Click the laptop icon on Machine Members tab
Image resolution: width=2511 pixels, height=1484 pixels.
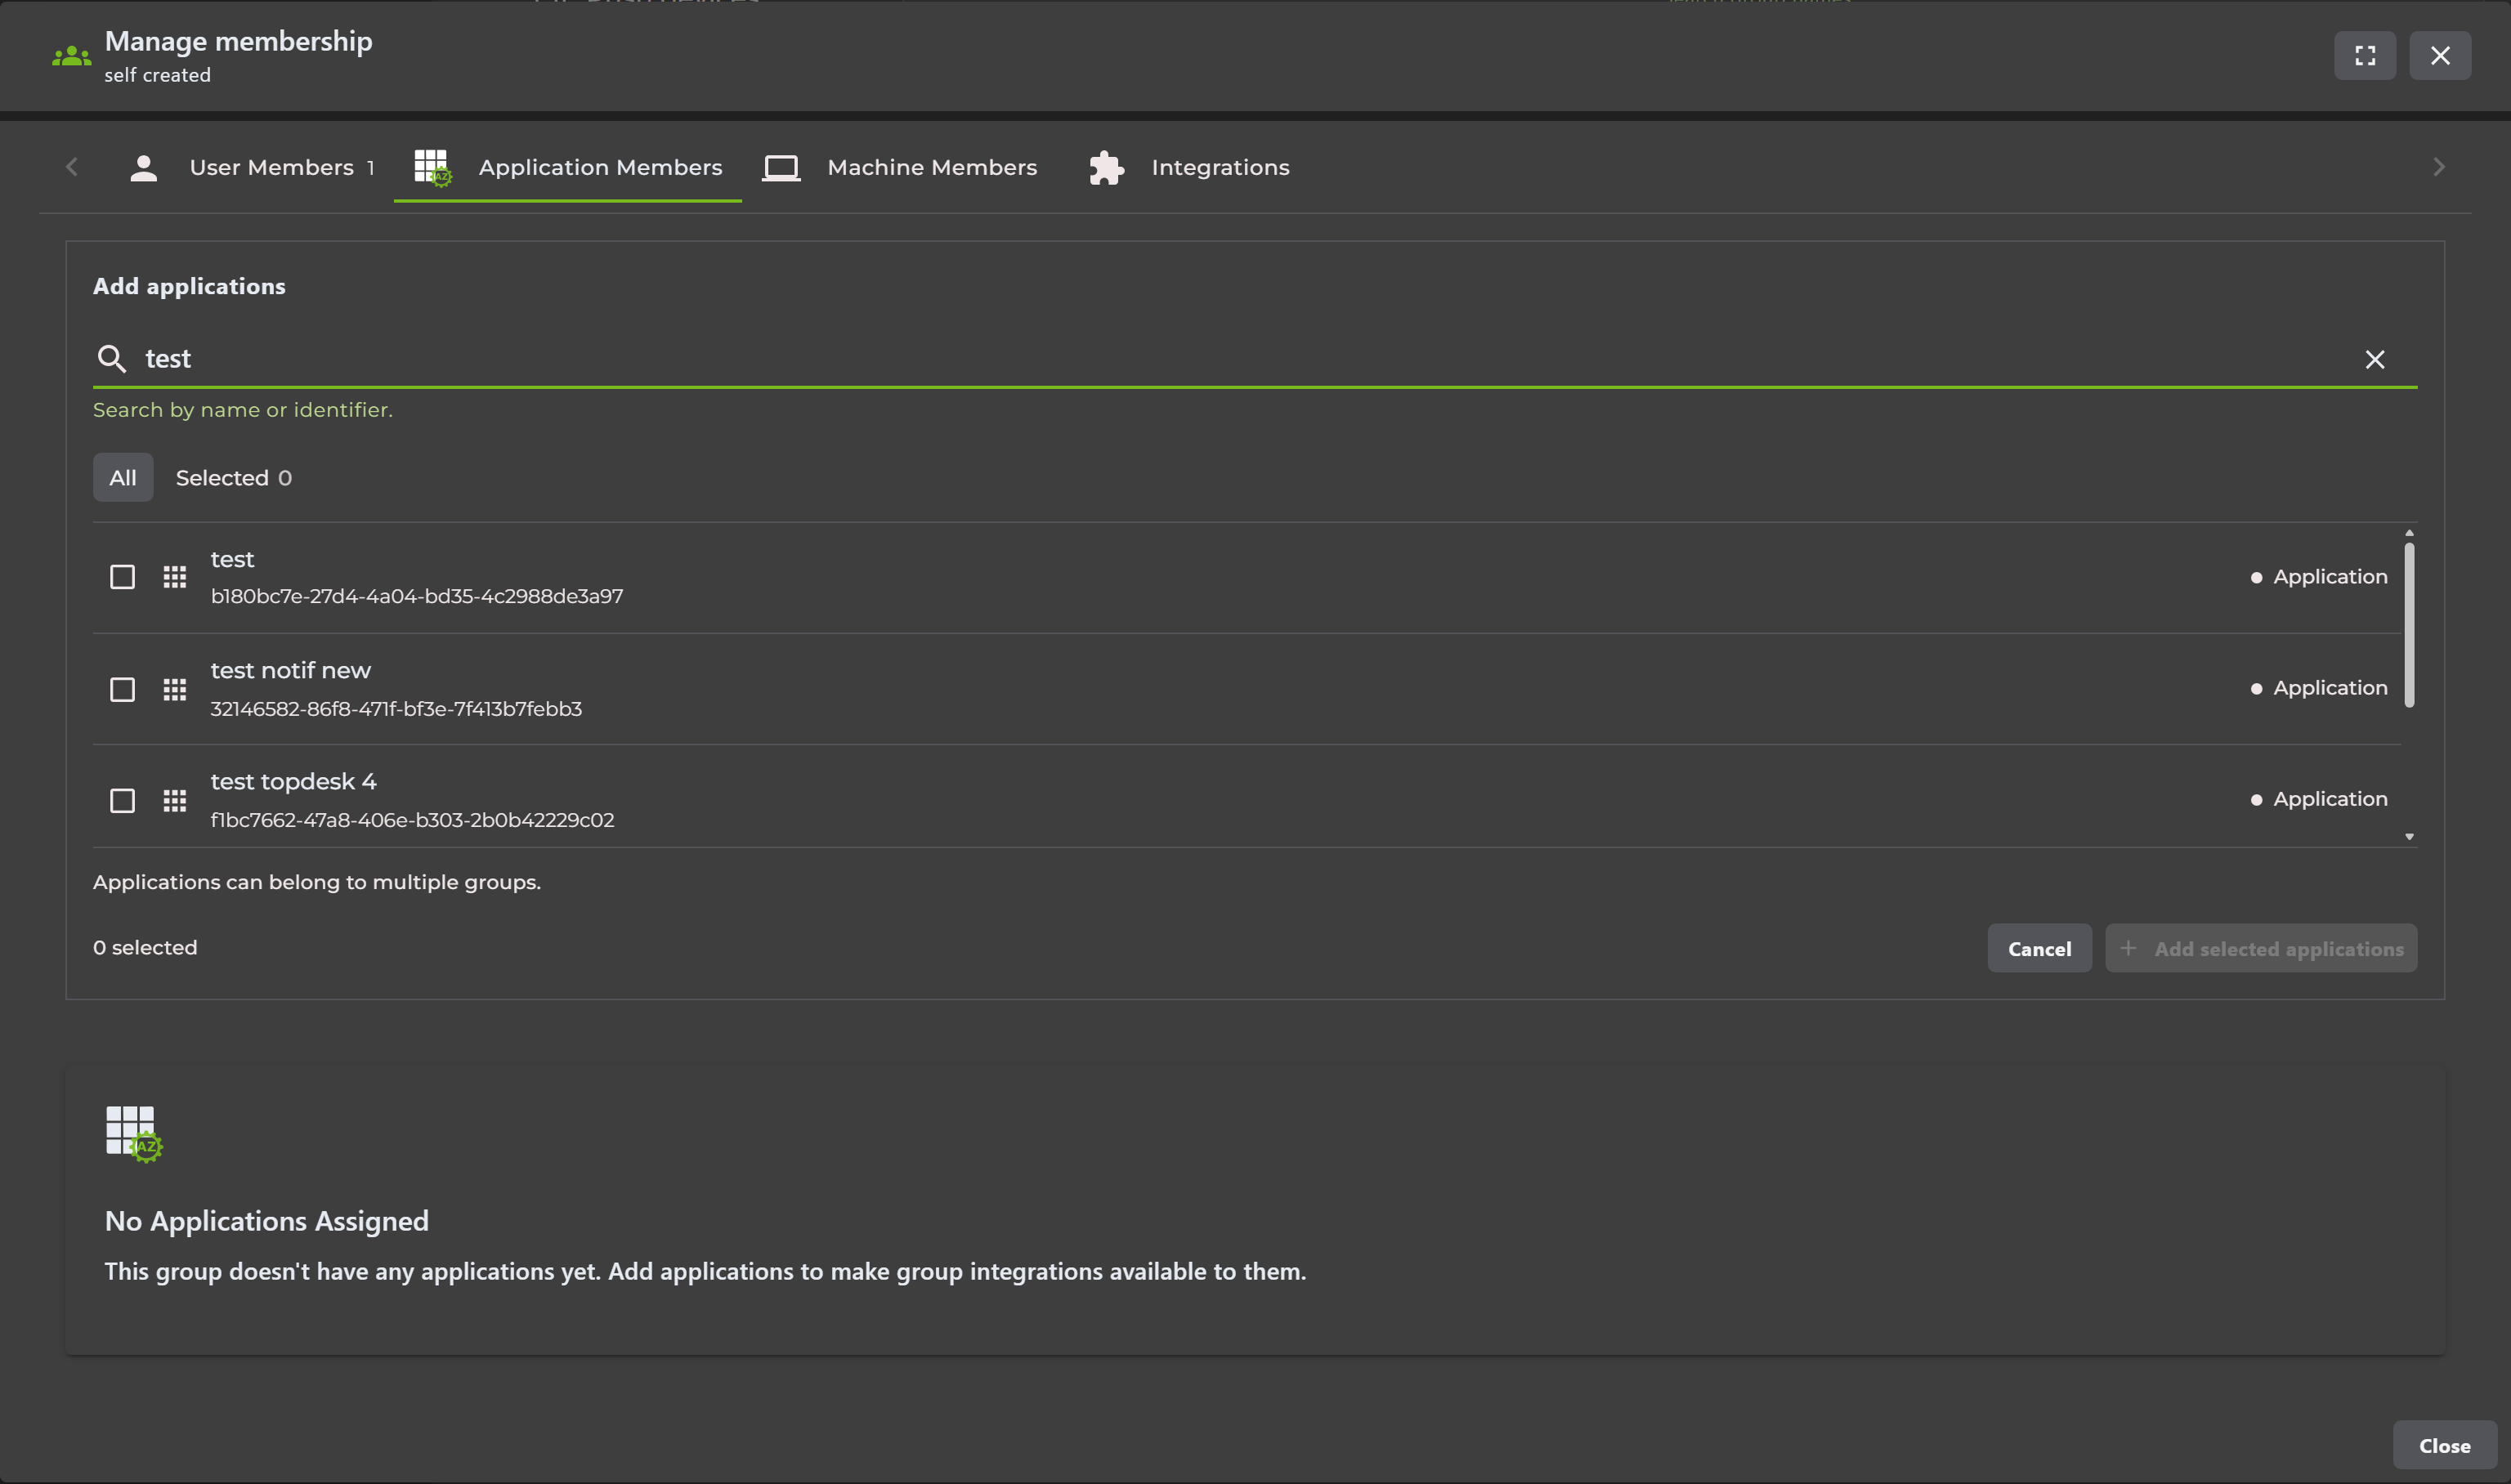coord(781,168)
